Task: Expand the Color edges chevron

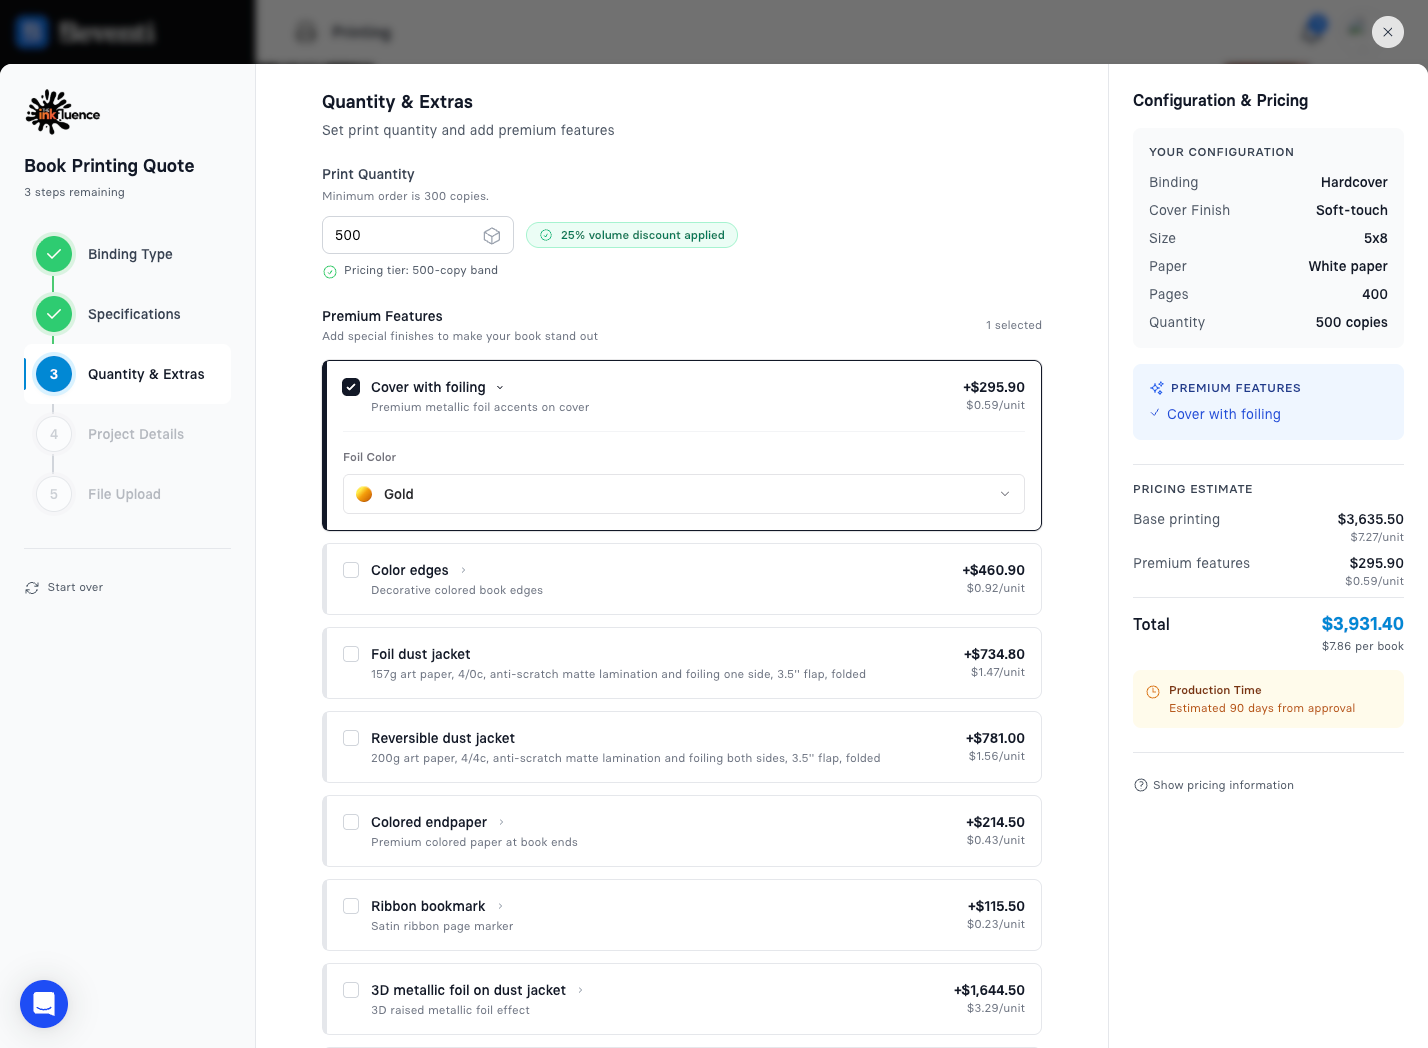Action: pyautogui.click(x=463, y=571)
